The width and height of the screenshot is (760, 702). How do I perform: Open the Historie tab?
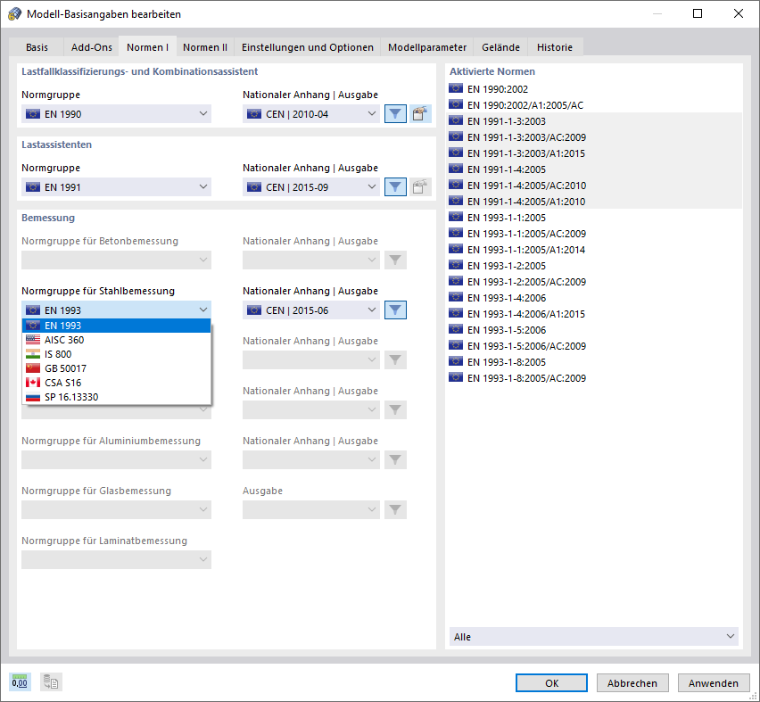(x=555, y=47)
